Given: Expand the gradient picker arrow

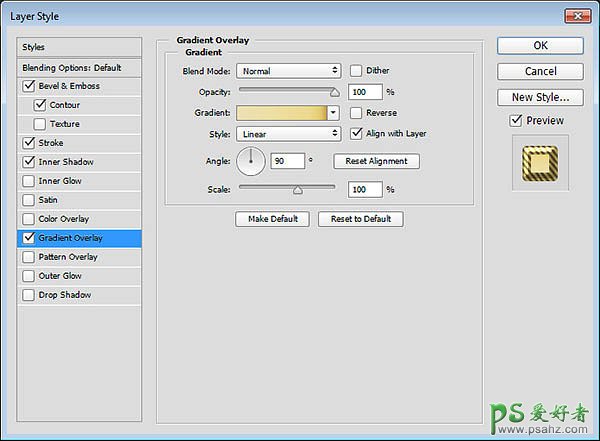Looking at the screenshot, I should [x=333, y=113].
